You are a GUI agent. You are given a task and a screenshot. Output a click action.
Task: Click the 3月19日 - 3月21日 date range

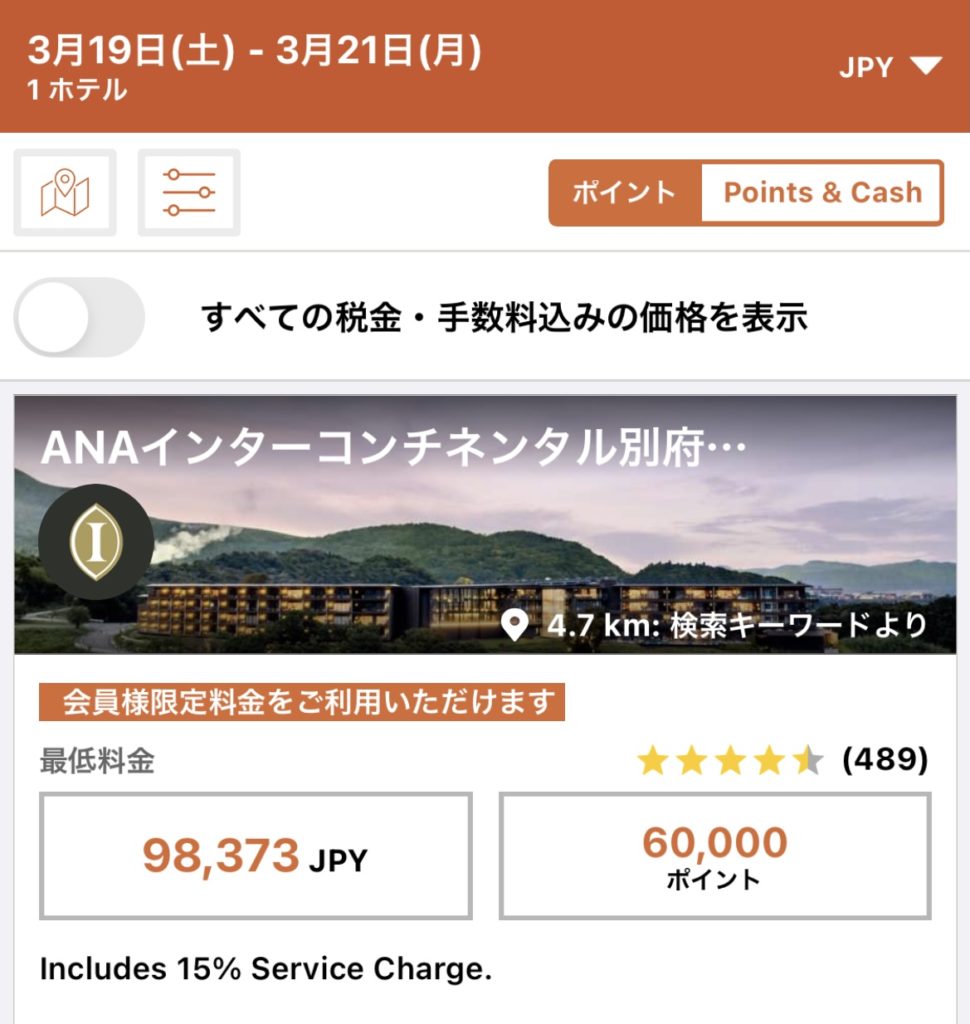[x=255, y=51]
